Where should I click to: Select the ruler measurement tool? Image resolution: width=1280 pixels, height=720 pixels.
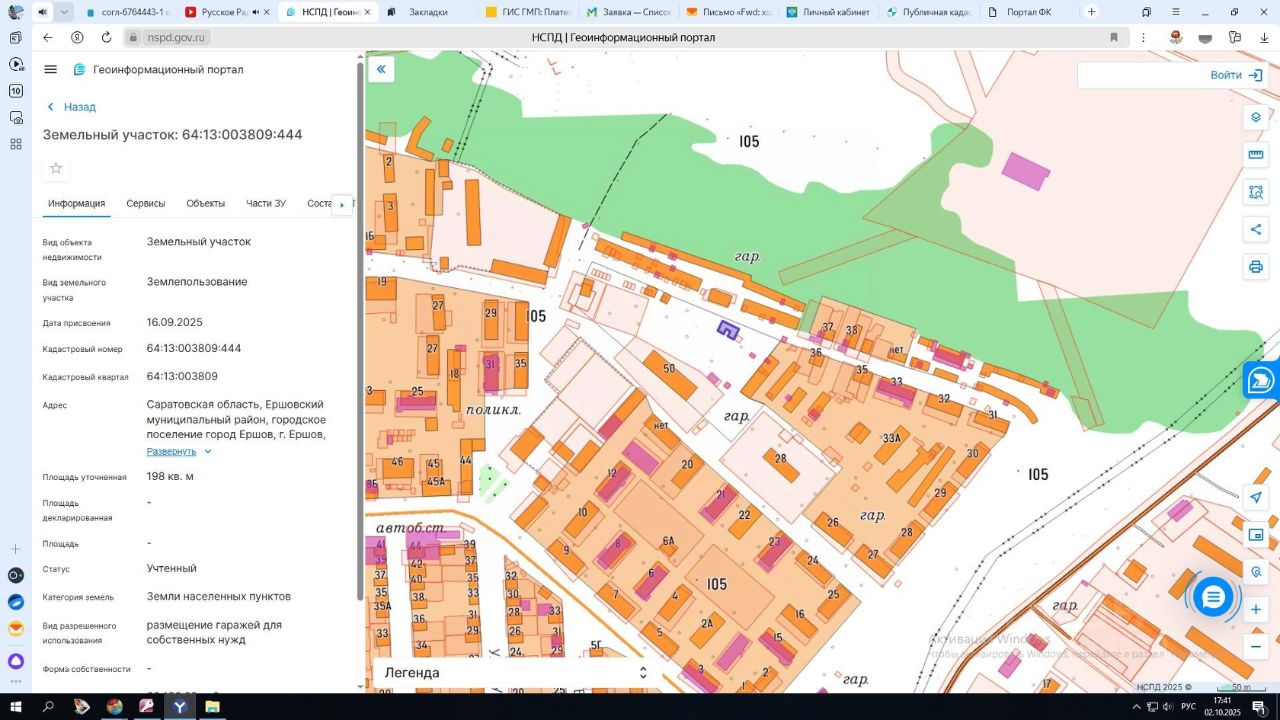tap(1256, 154)
